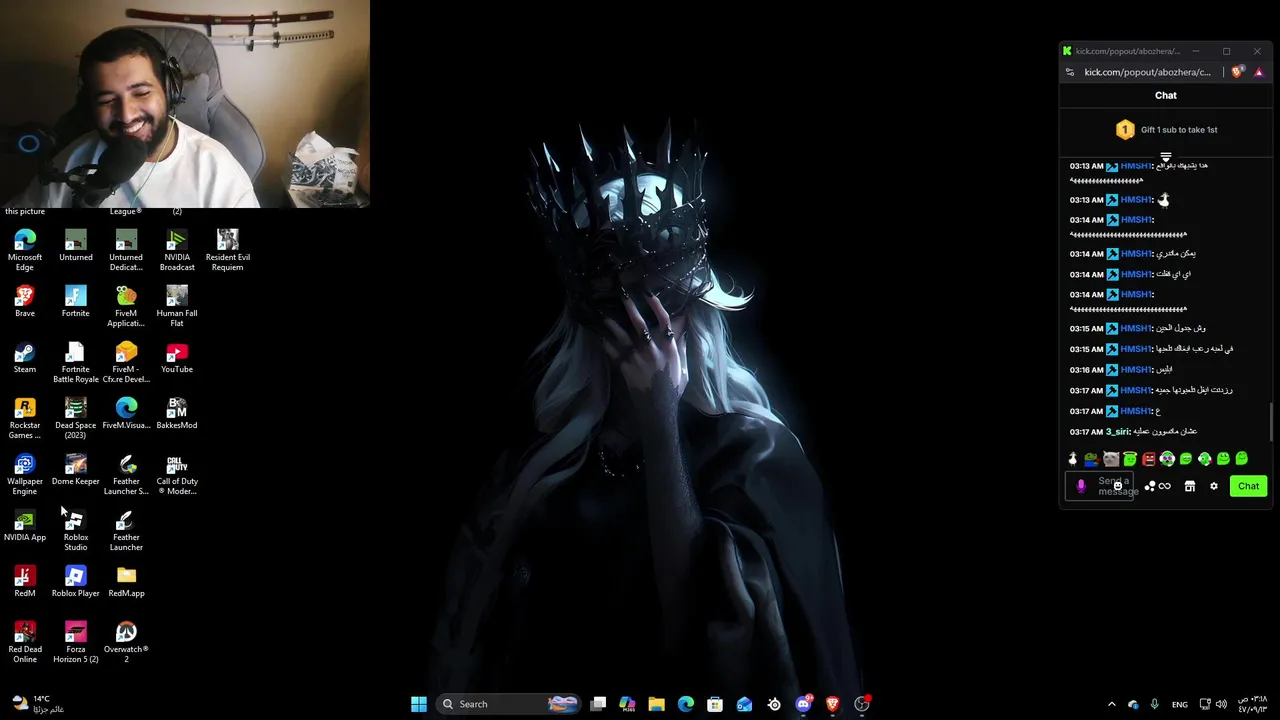Image resolution: width=1280 pixels, height=720 pixels.
Task: Open Brave Shields icon in address bar
Action: (x=1237, y=72)
